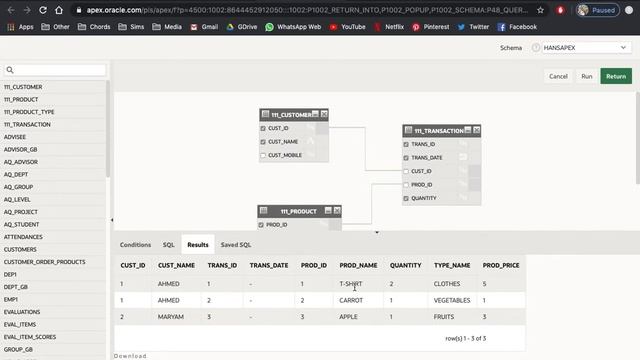Switch to the Conditions tab
The image size is (640, 360).
pos(136,244)
